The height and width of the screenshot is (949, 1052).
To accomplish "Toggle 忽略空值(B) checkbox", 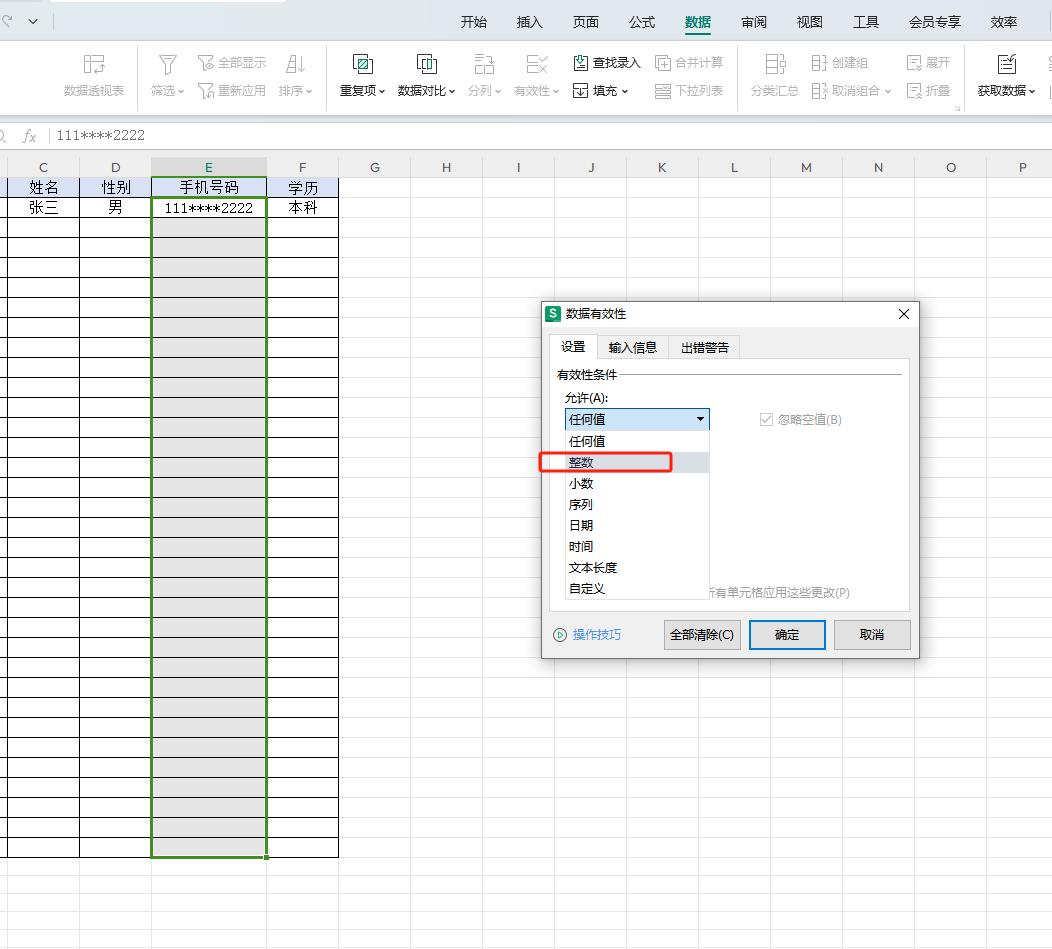I will (x=766, y=419).
